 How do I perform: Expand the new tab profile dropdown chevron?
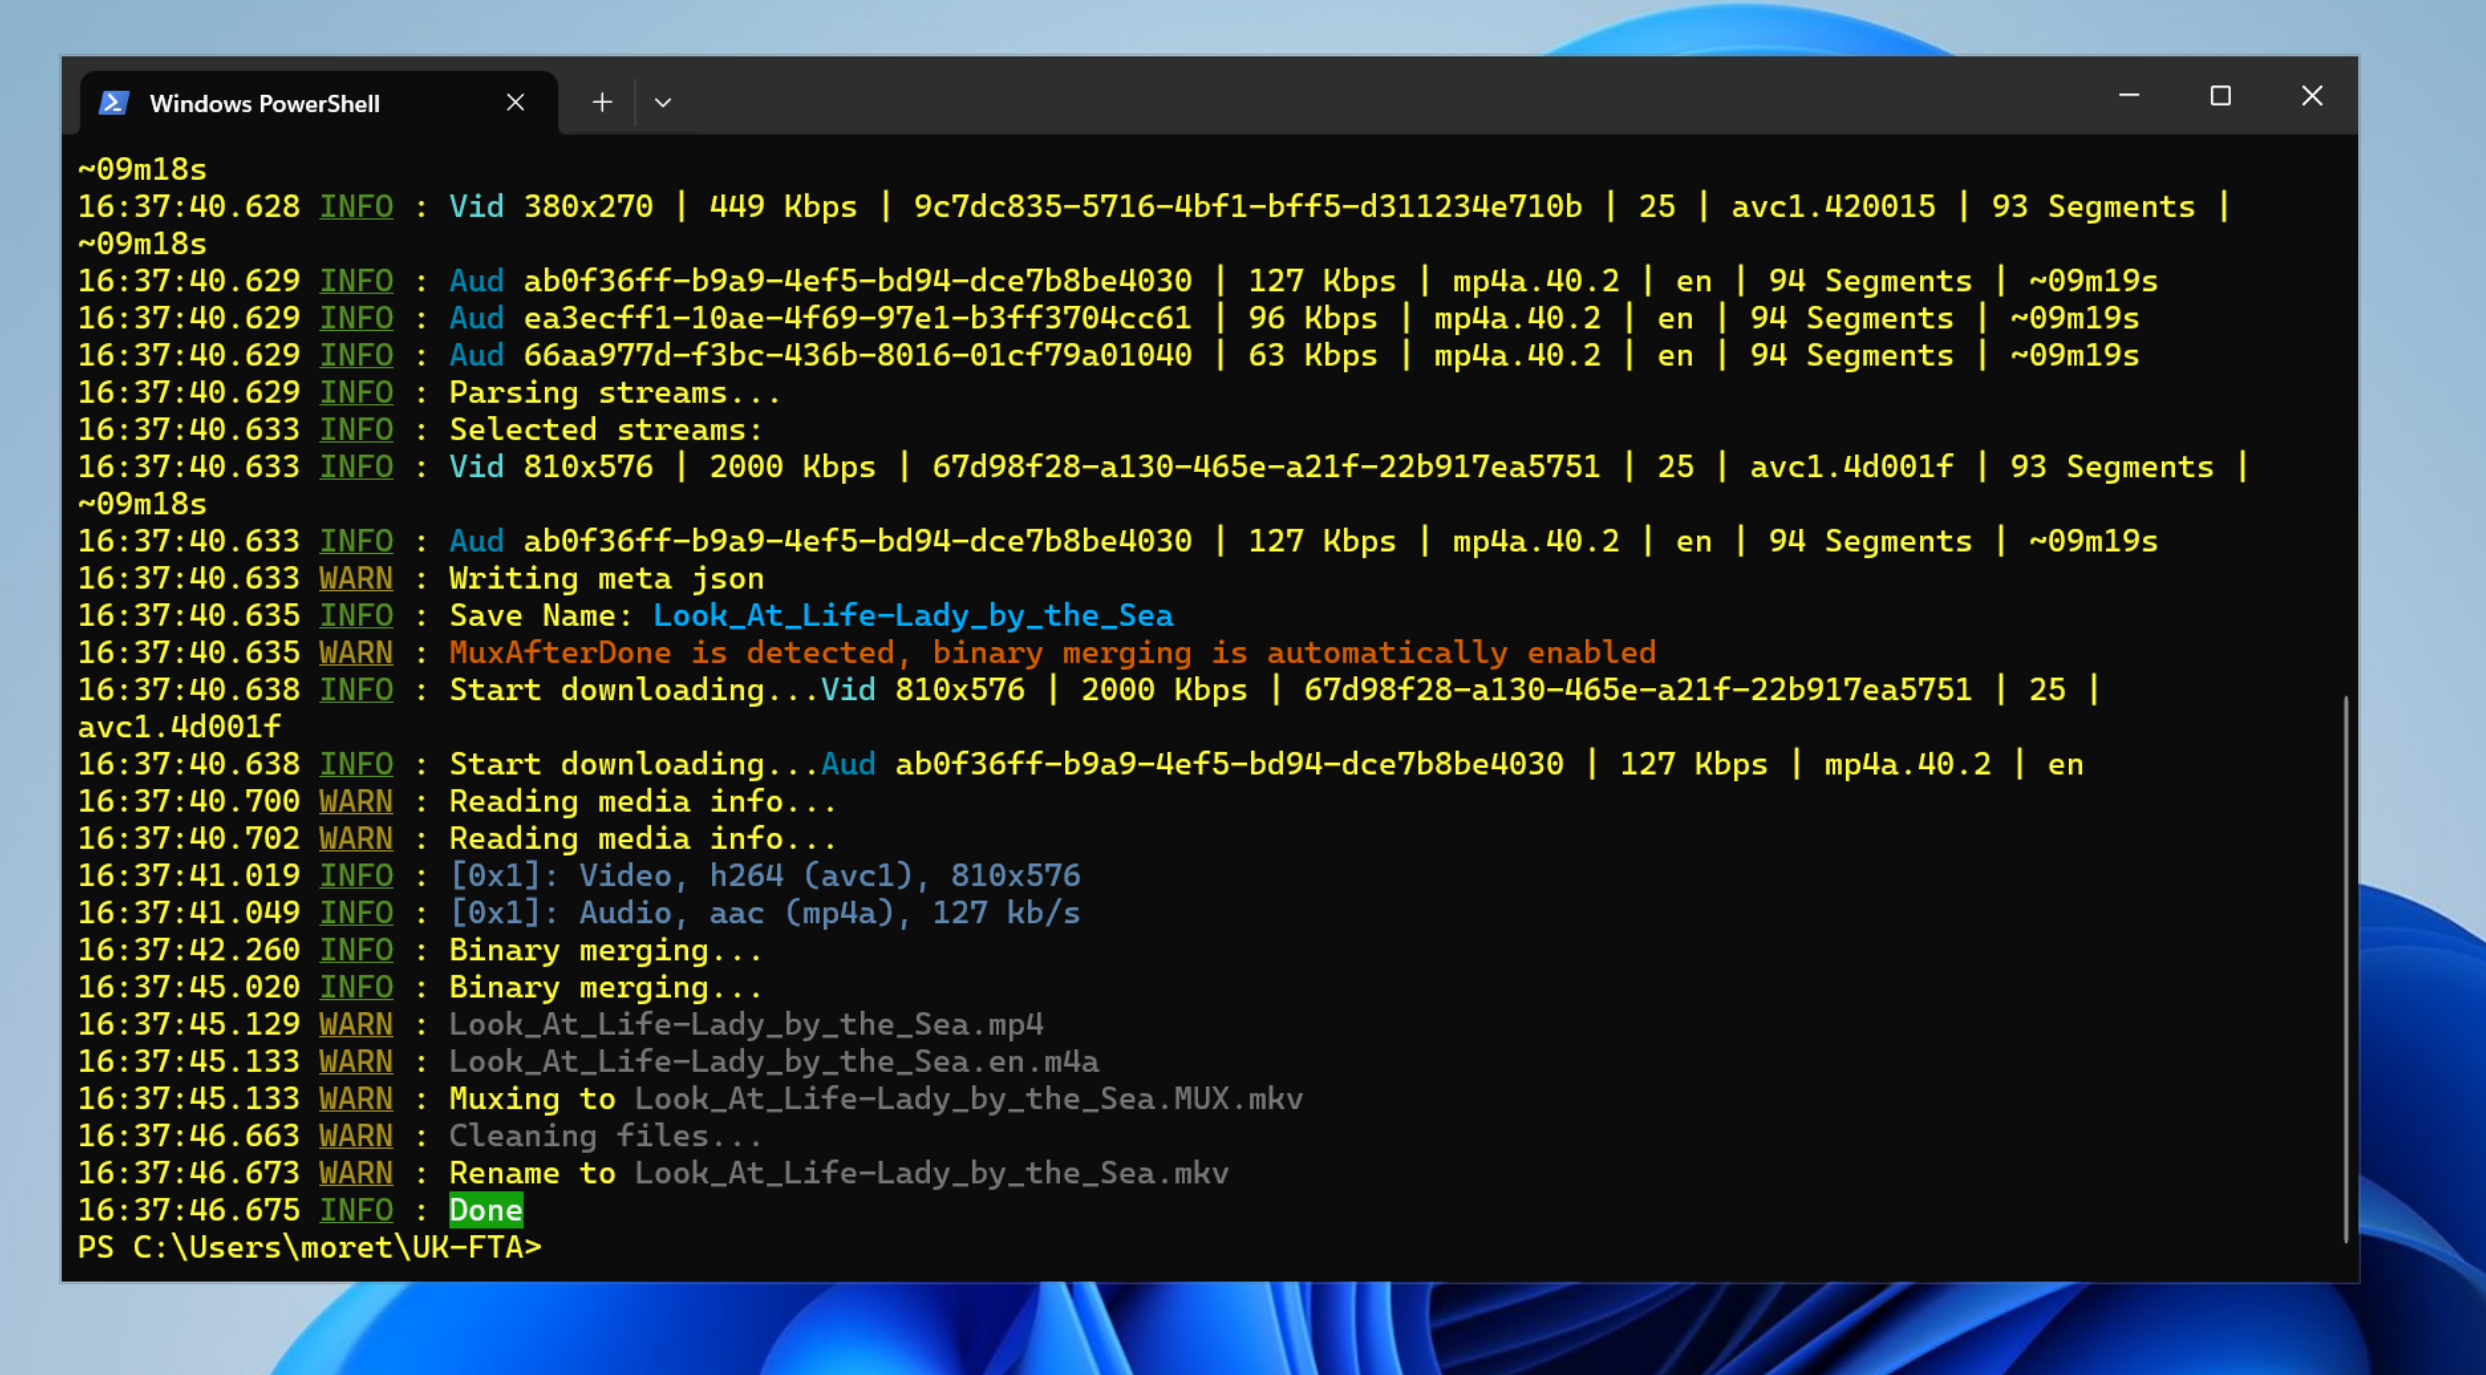coord(662,102)
